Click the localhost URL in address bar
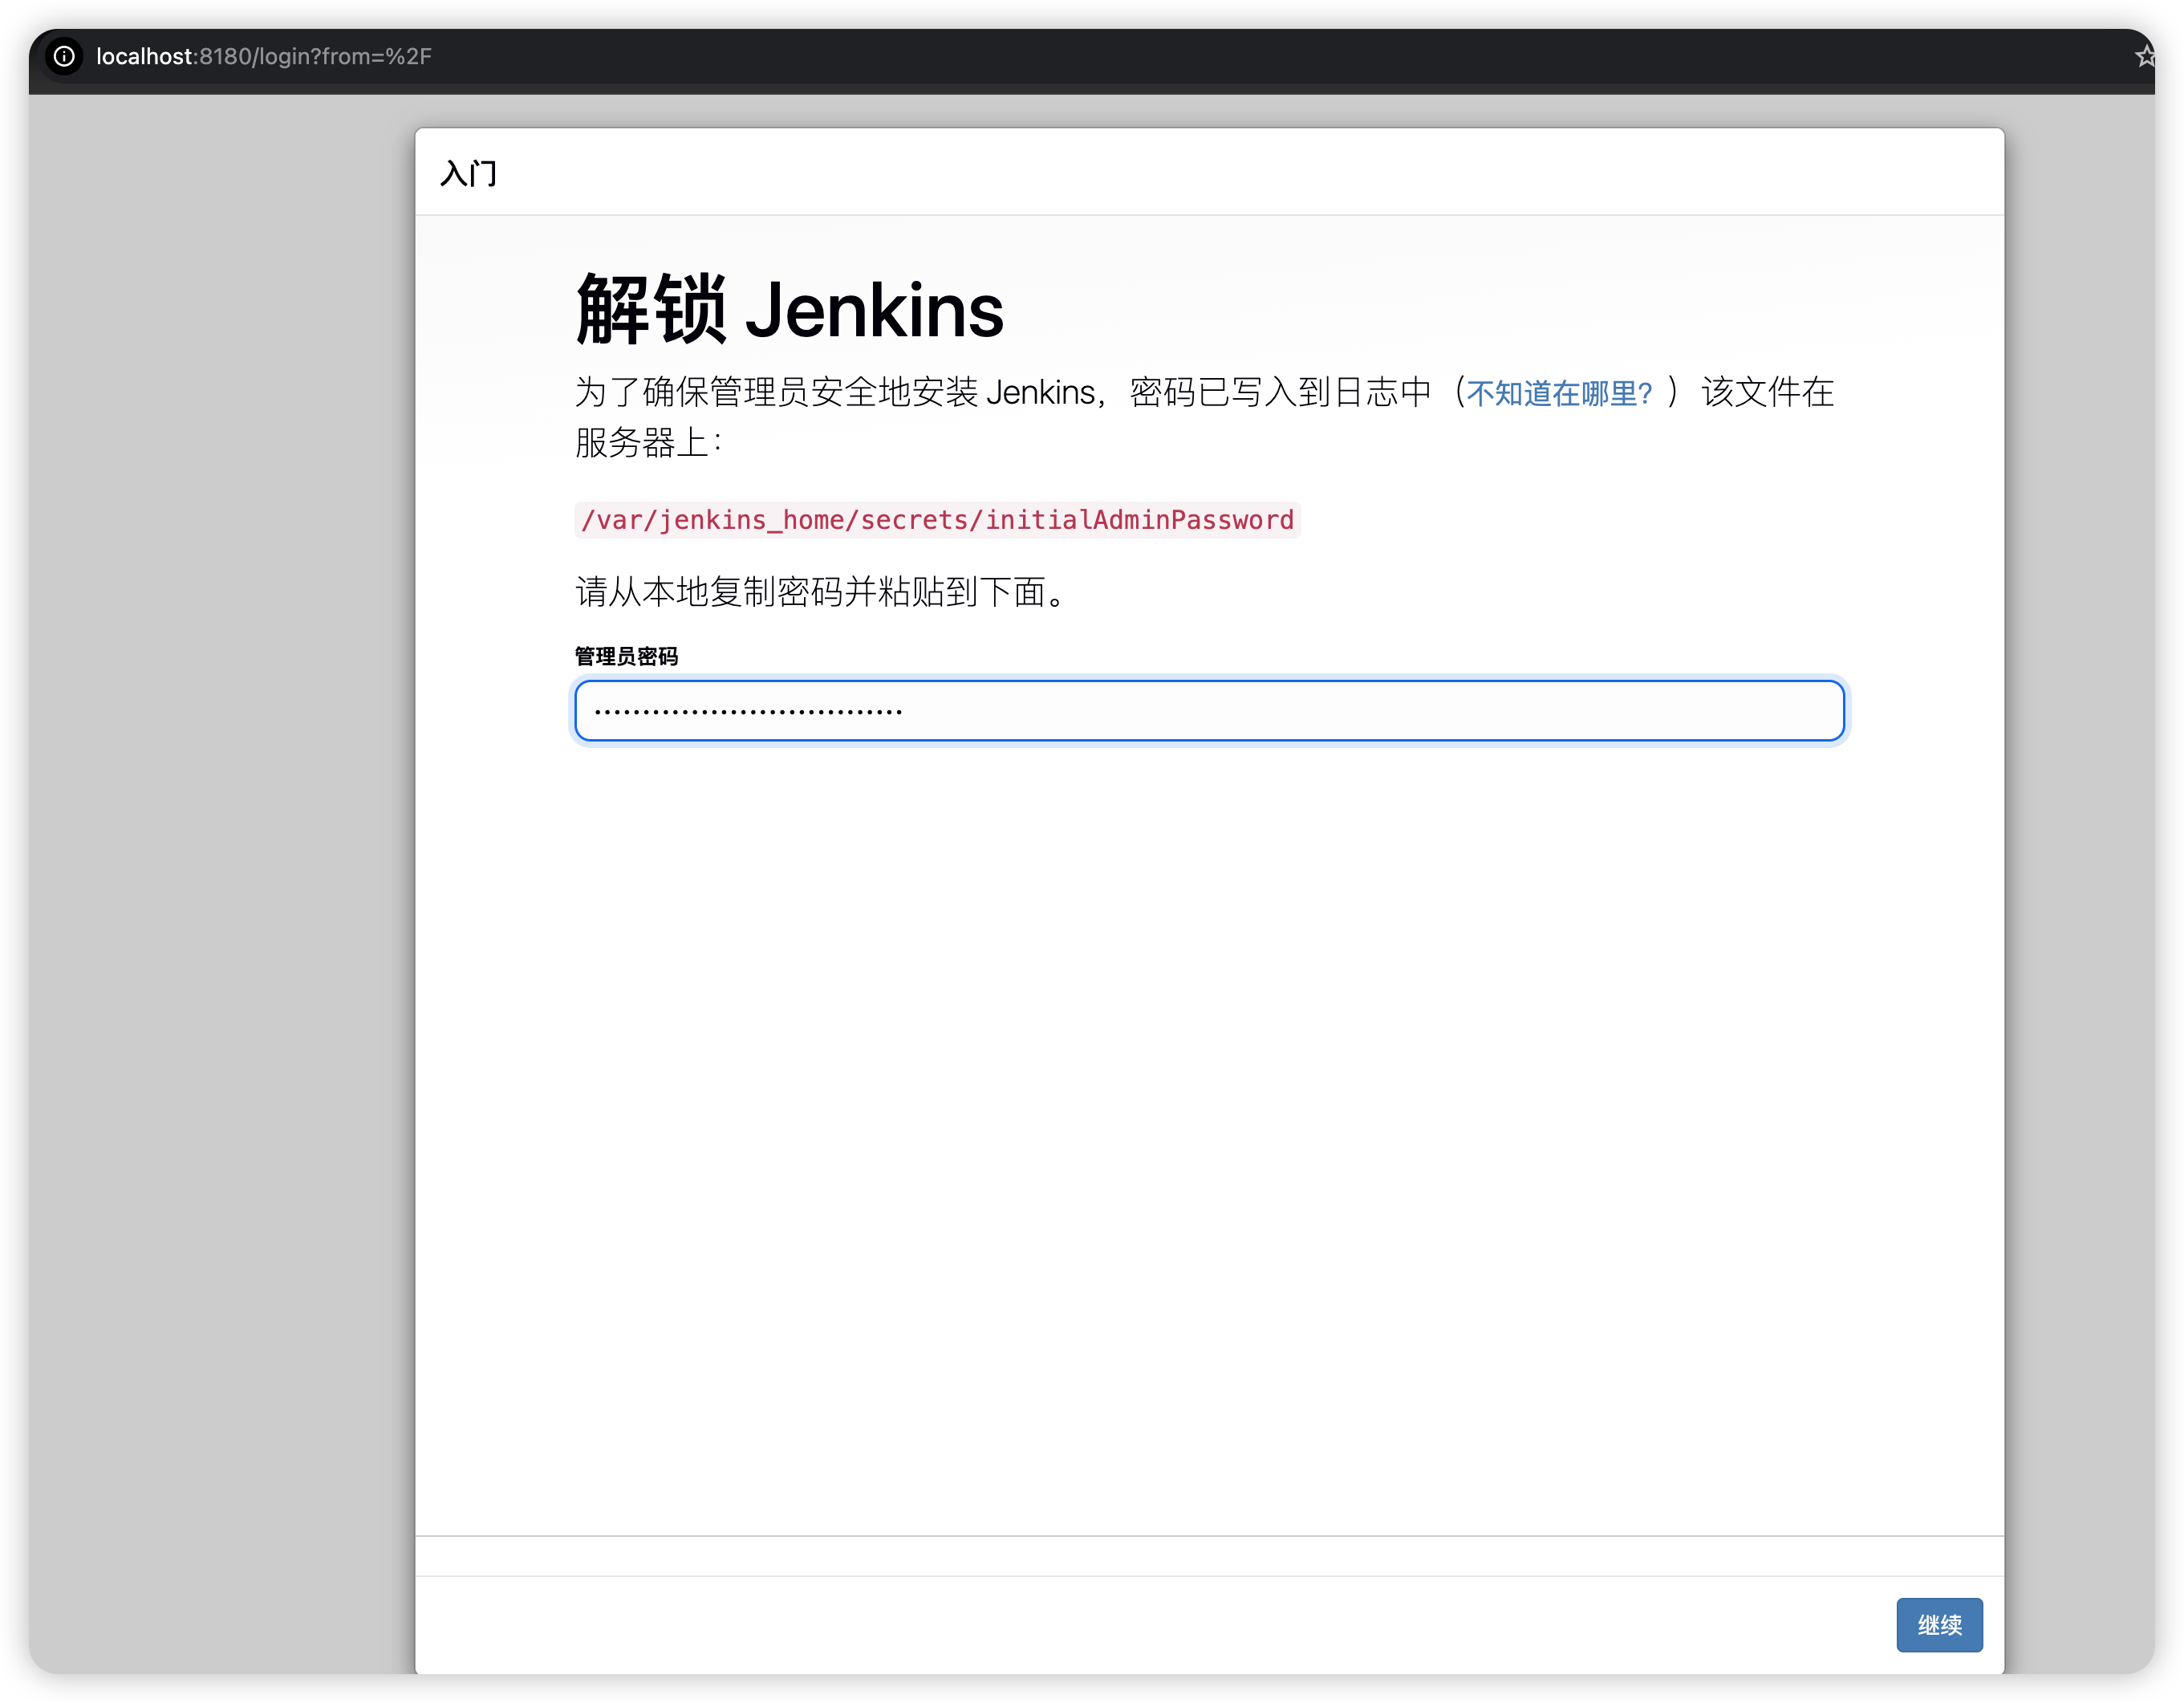 (x=144, y=56)
